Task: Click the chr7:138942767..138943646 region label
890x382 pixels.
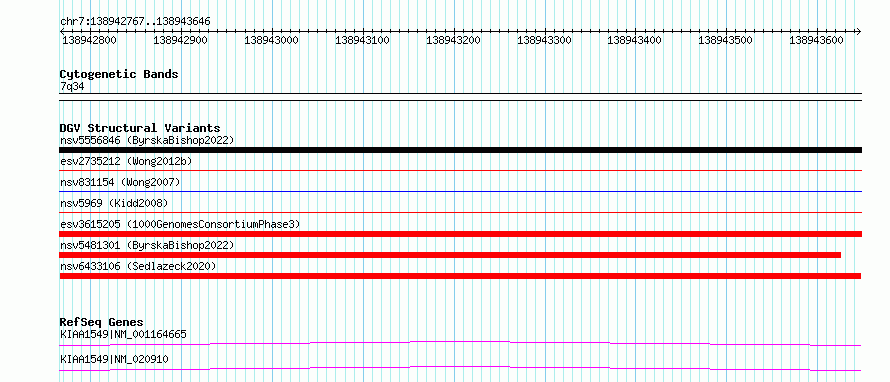Action: tap(135, 21)
